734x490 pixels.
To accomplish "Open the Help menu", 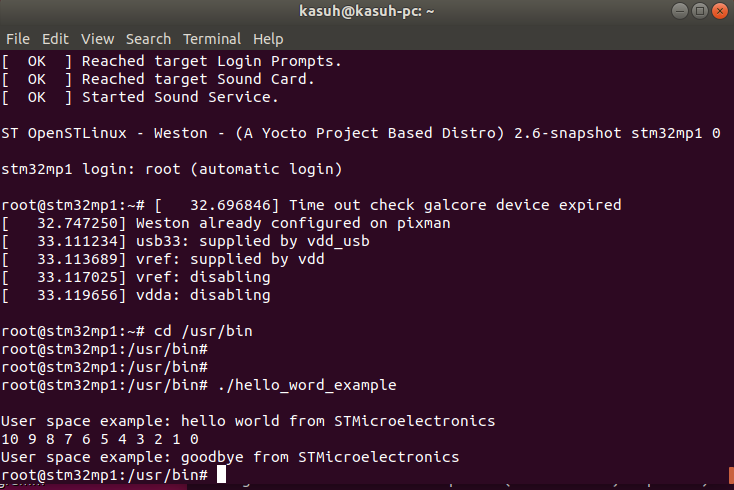I will (268, 39).
